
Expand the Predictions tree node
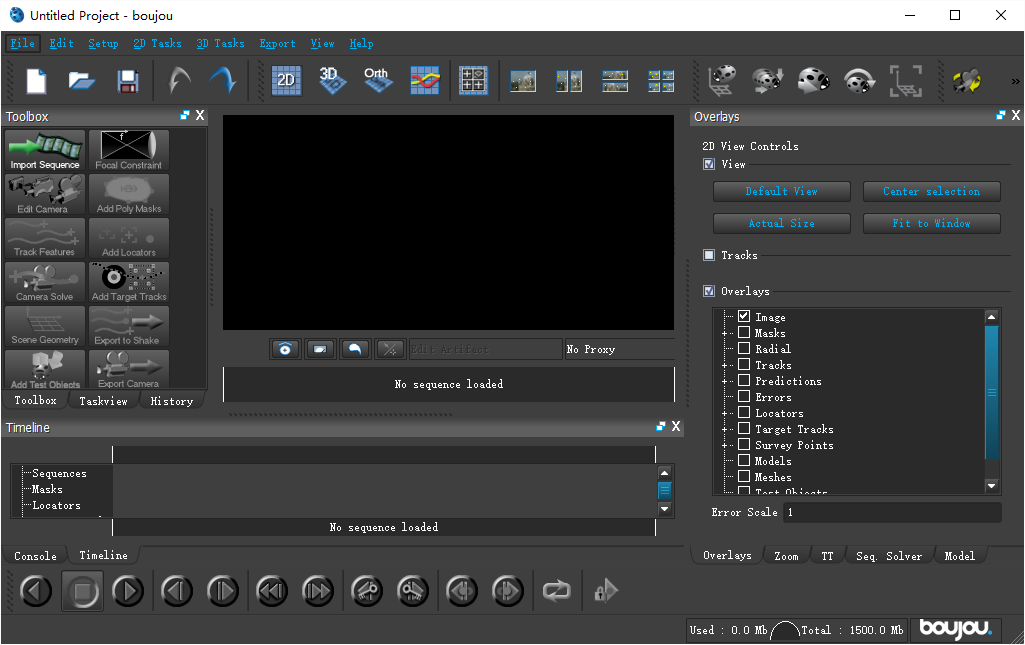(724, 381)
